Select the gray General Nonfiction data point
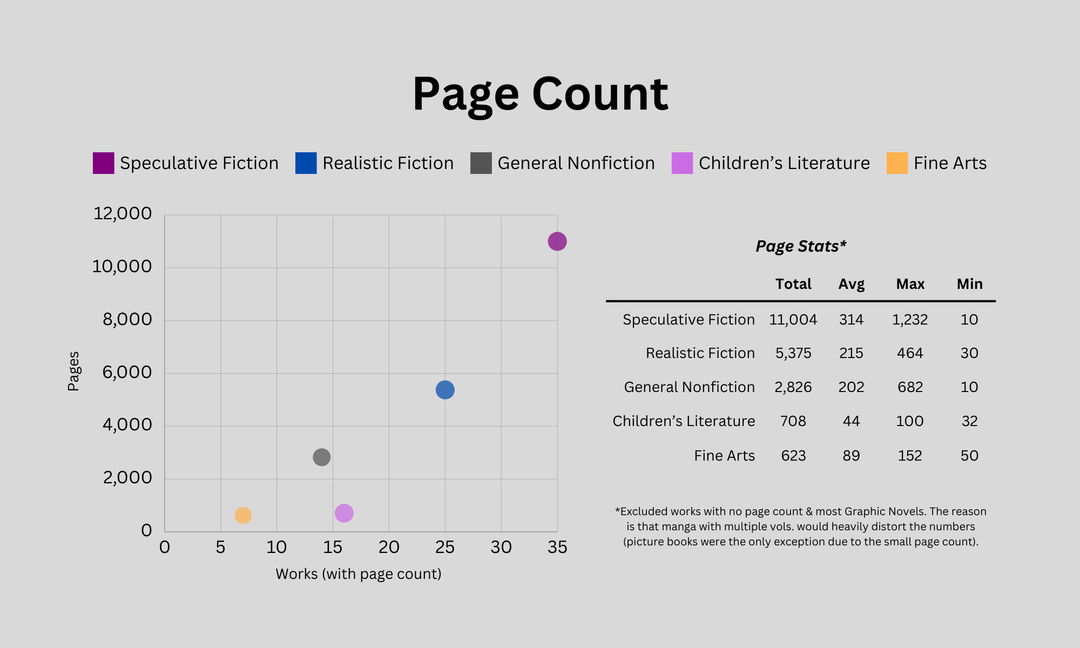Screen dimensions: 1080x648 click(321, 457)
